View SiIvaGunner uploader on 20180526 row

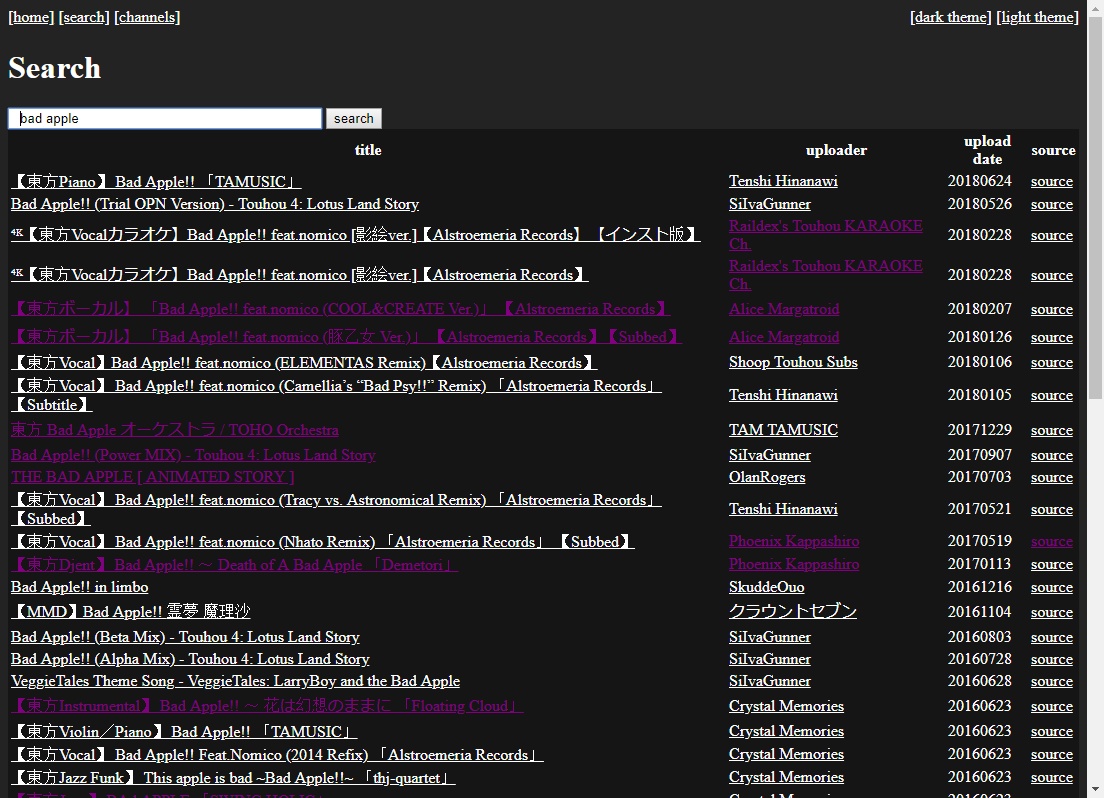click(770, 204)
